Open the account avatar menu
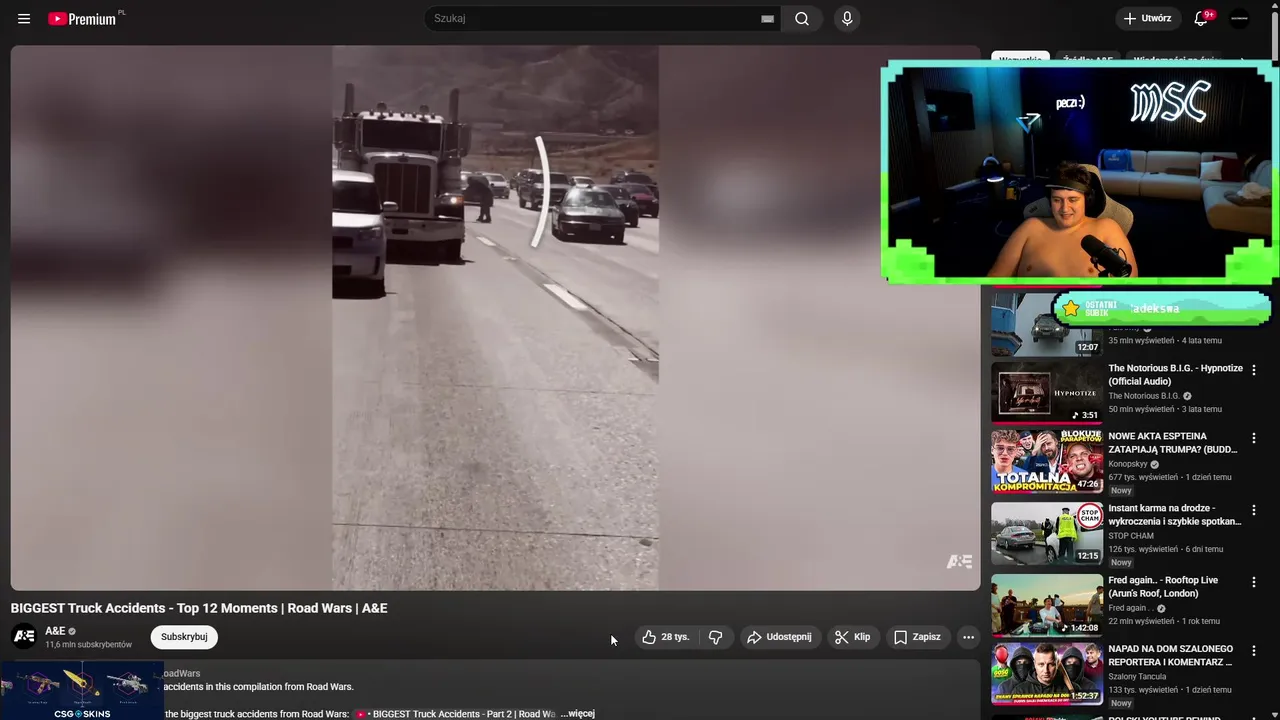The image size is (1280, 720). (x=1240, y=18)
